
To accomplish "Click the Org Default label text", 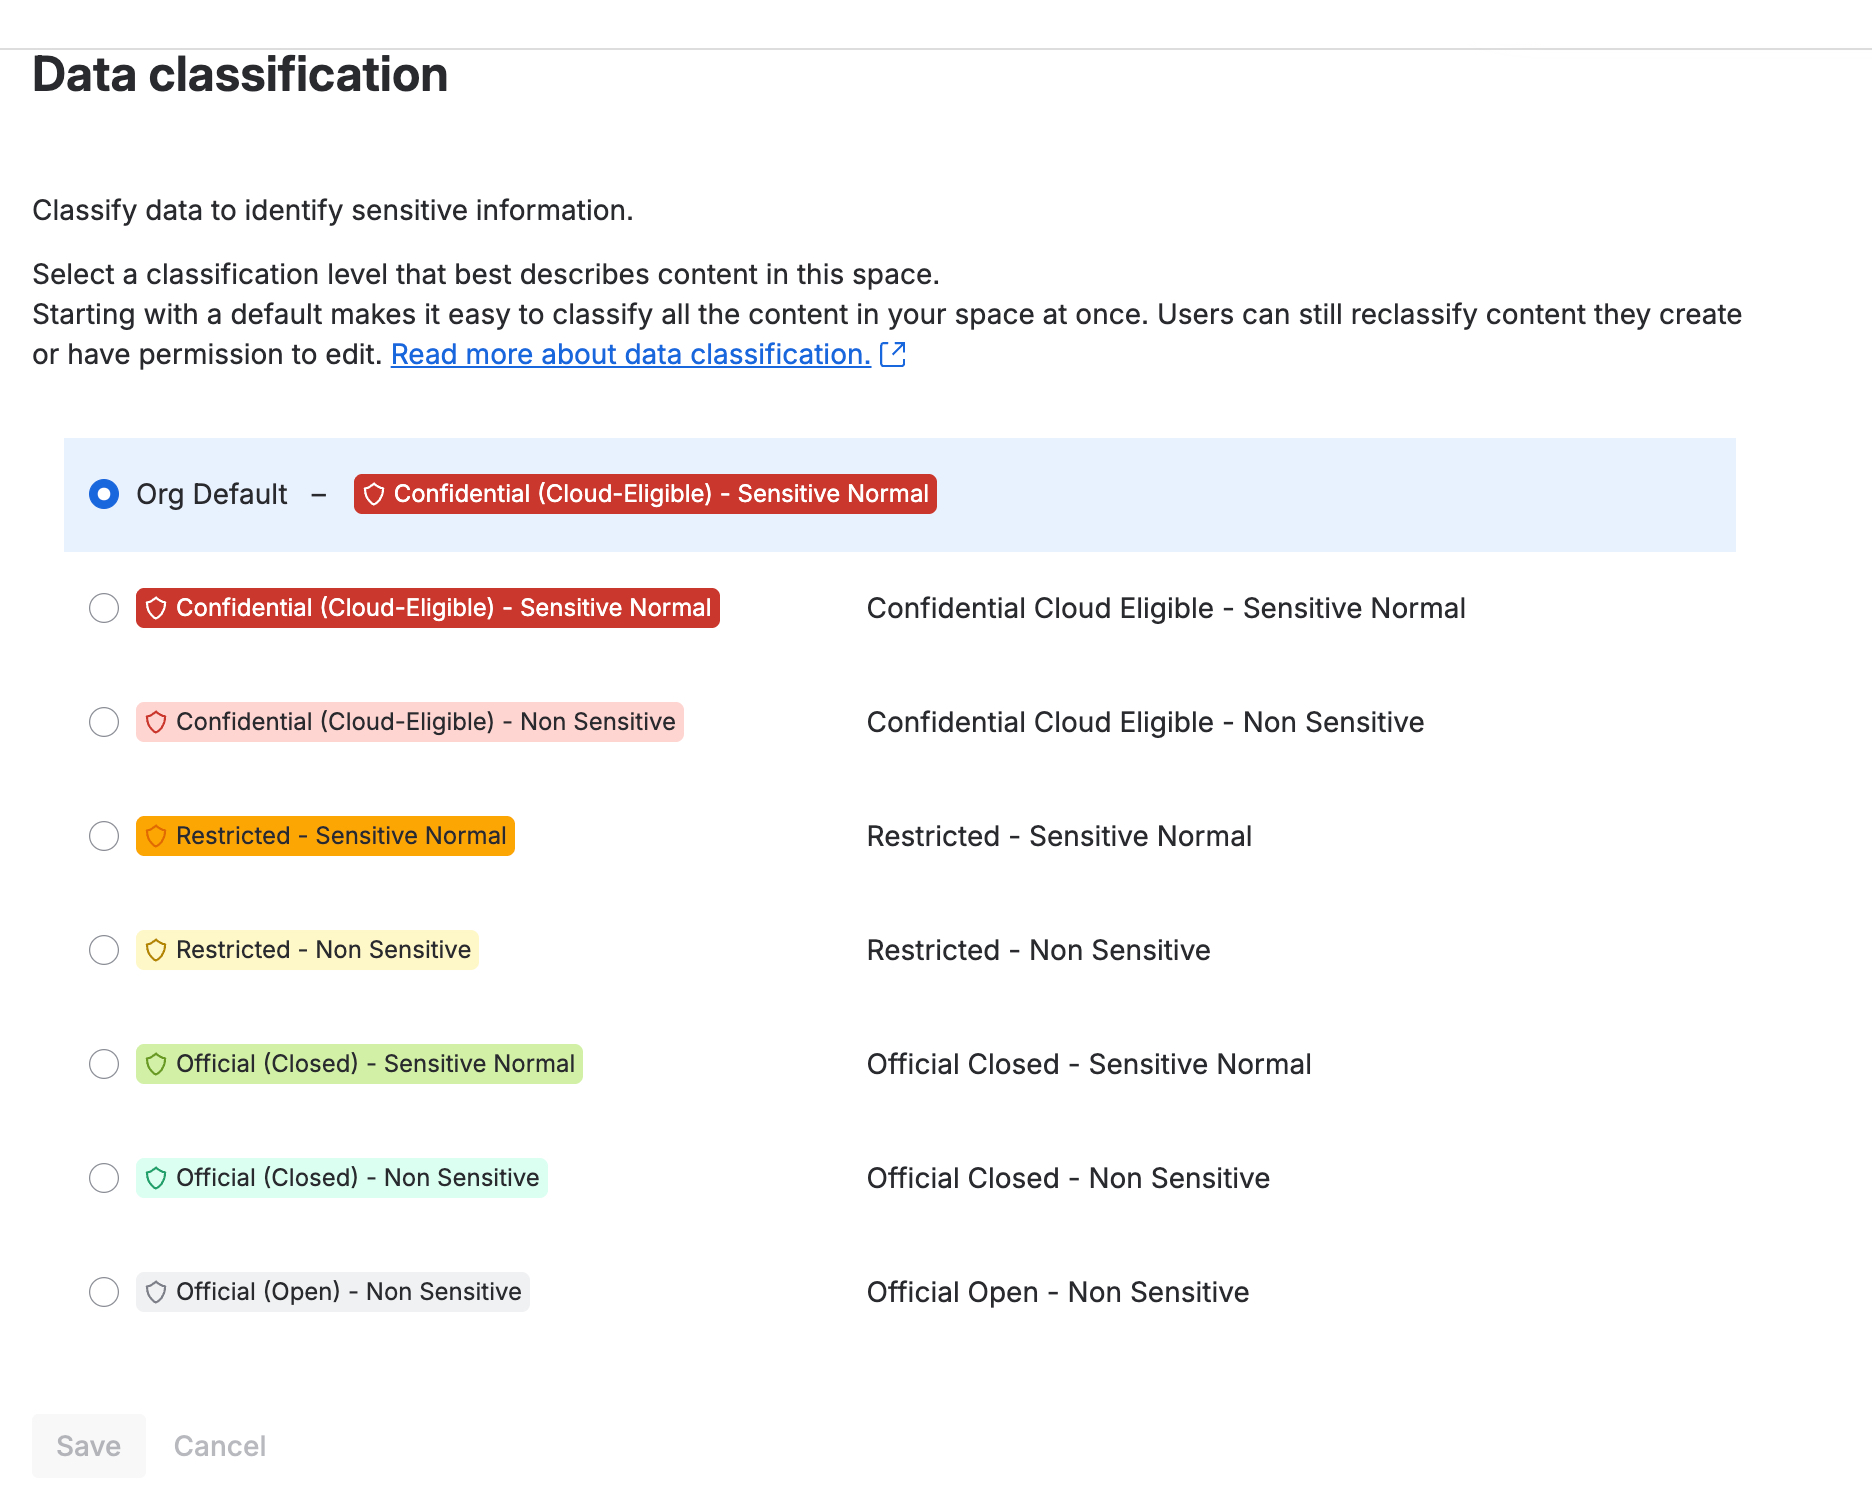I will tap(212, 494).
